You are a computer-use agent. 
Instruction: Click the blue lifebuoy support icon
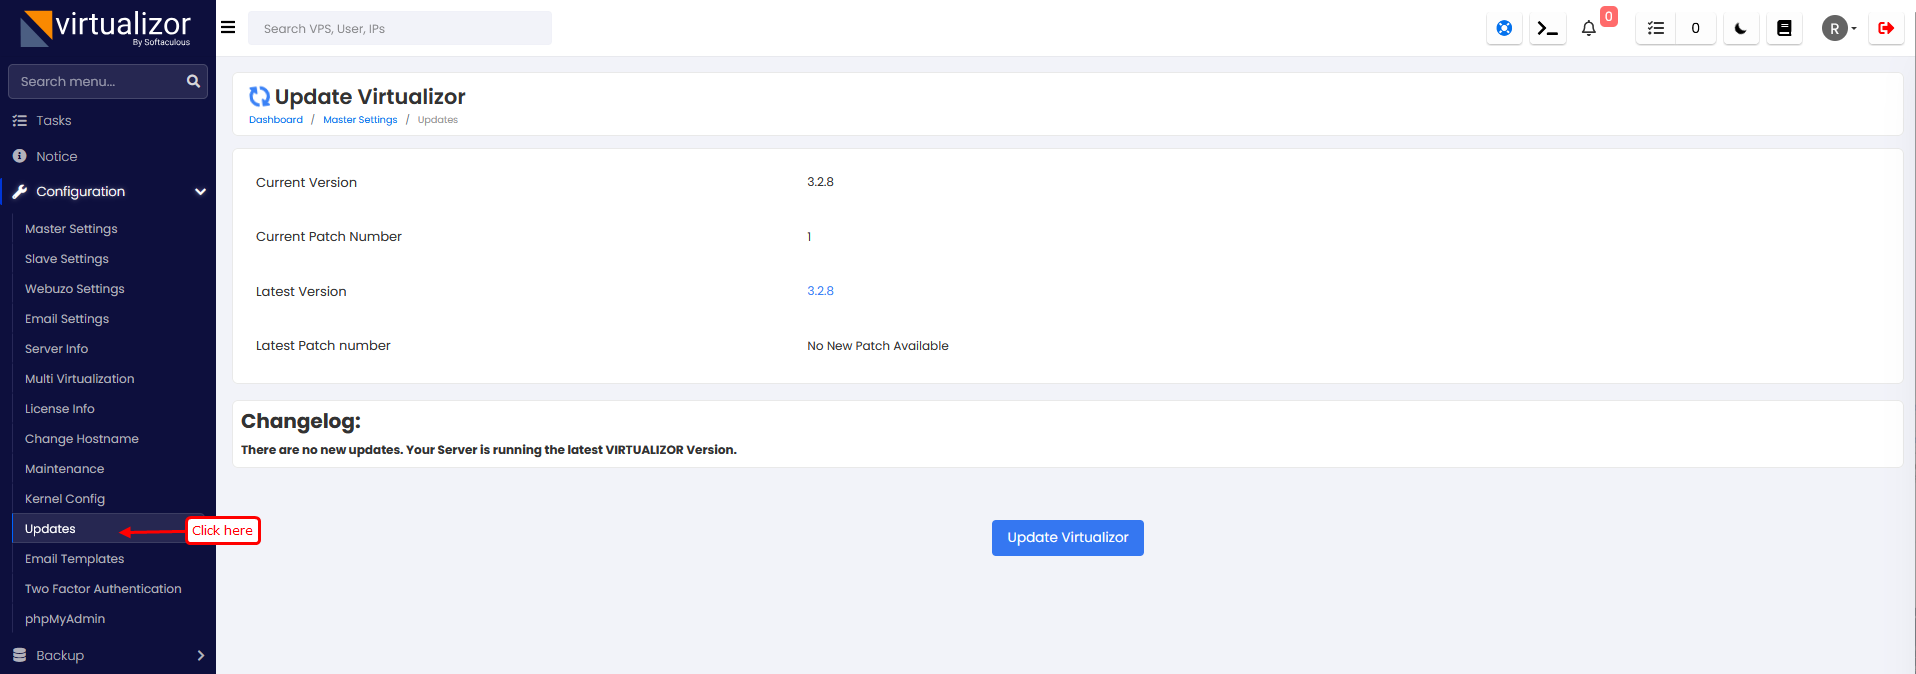coord(1503,29)
